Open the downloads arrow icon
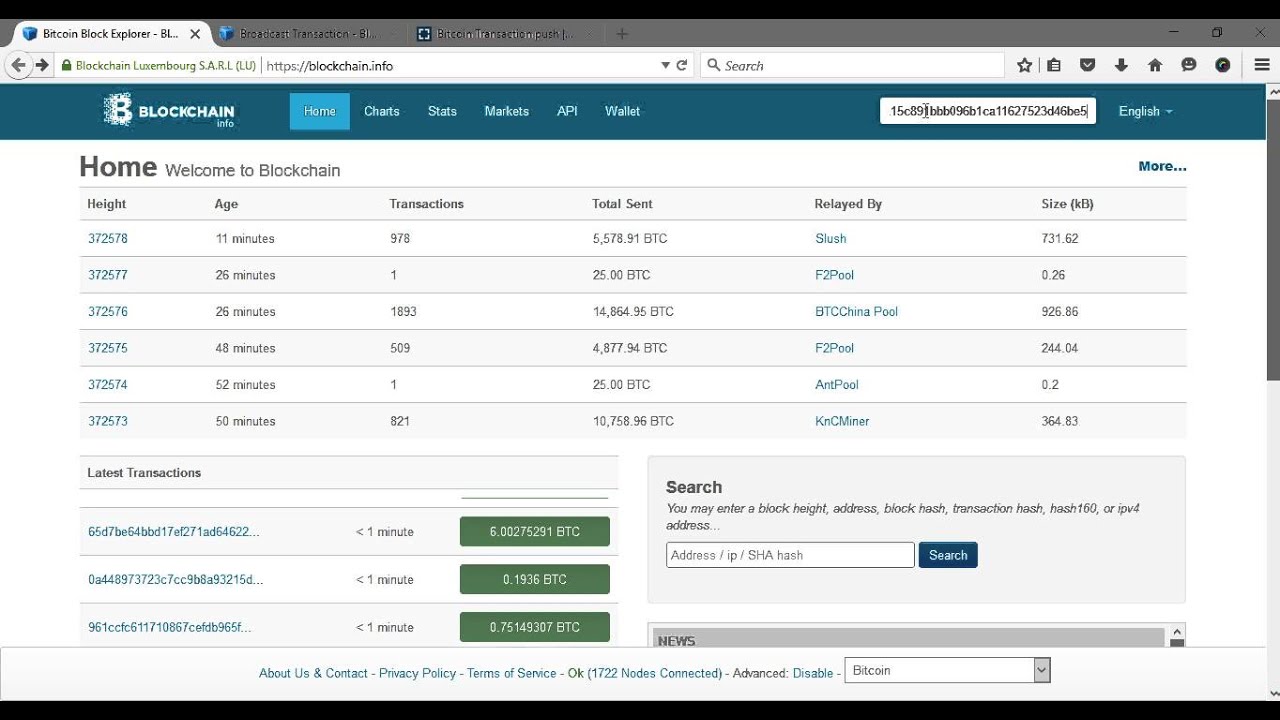Image resolution: width=1280 pixels, height=720 pixels. [x=1121, y=65]
